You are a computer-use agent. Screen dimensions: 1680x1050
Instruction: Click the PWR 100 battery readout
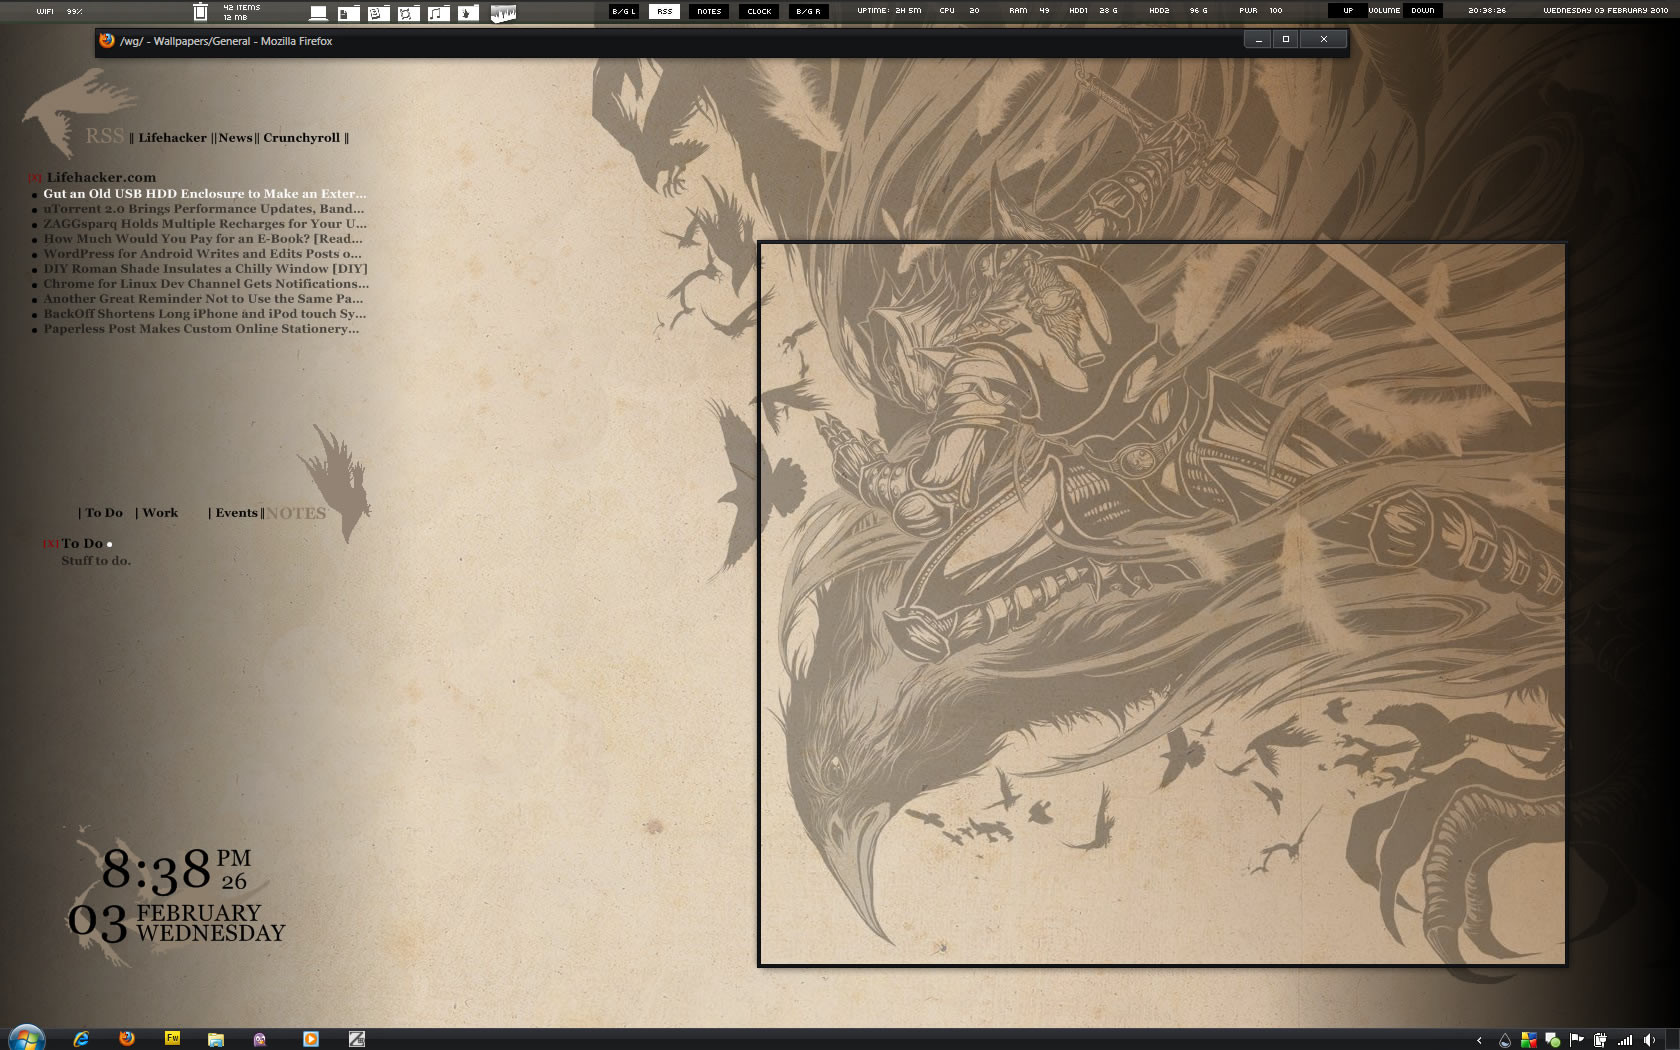pyautogui.click(x=1261, y=11)
